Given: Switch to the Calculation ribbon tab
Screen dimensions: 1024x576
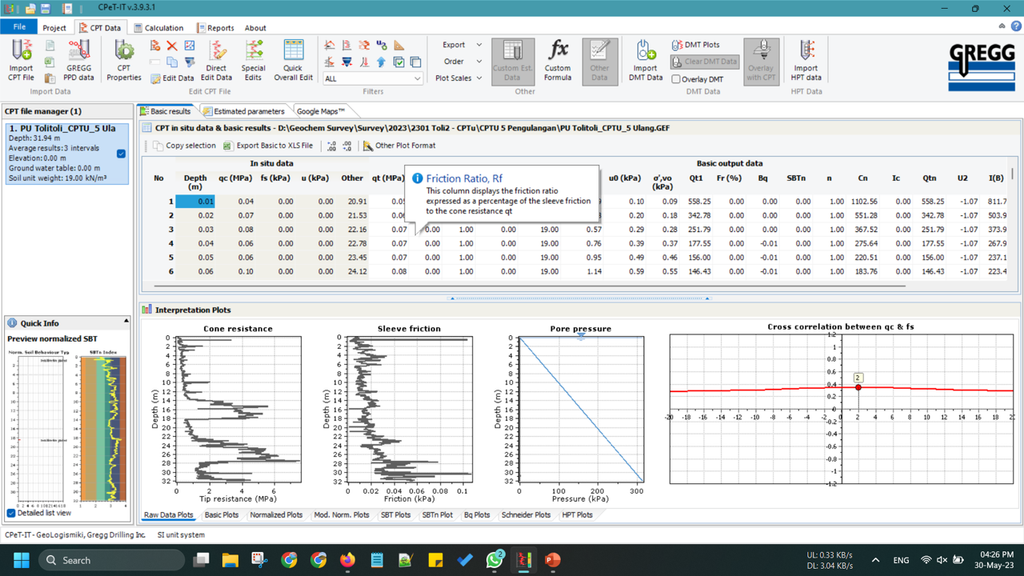Looking at the screenshot, I should pos(158,27).
